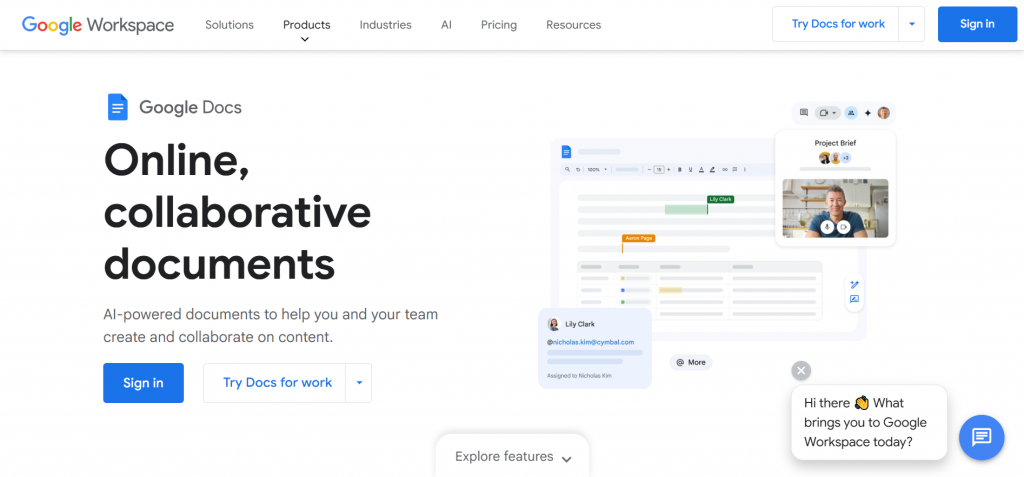This screenshot has height=477, width=1024.
Task: Click the add comment icon under pen
Action: pos(854,299)
